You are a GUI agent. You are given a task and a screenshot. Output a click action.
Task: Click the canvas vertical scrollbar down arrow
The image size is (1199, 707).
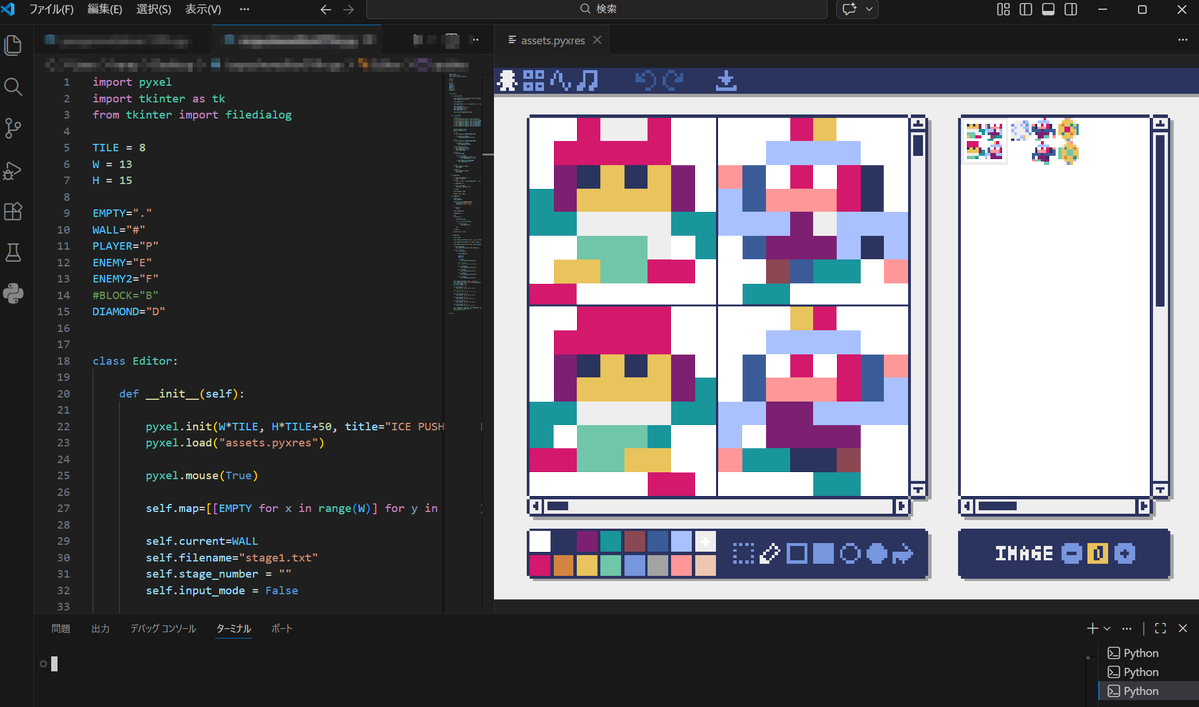coord(918,489)
